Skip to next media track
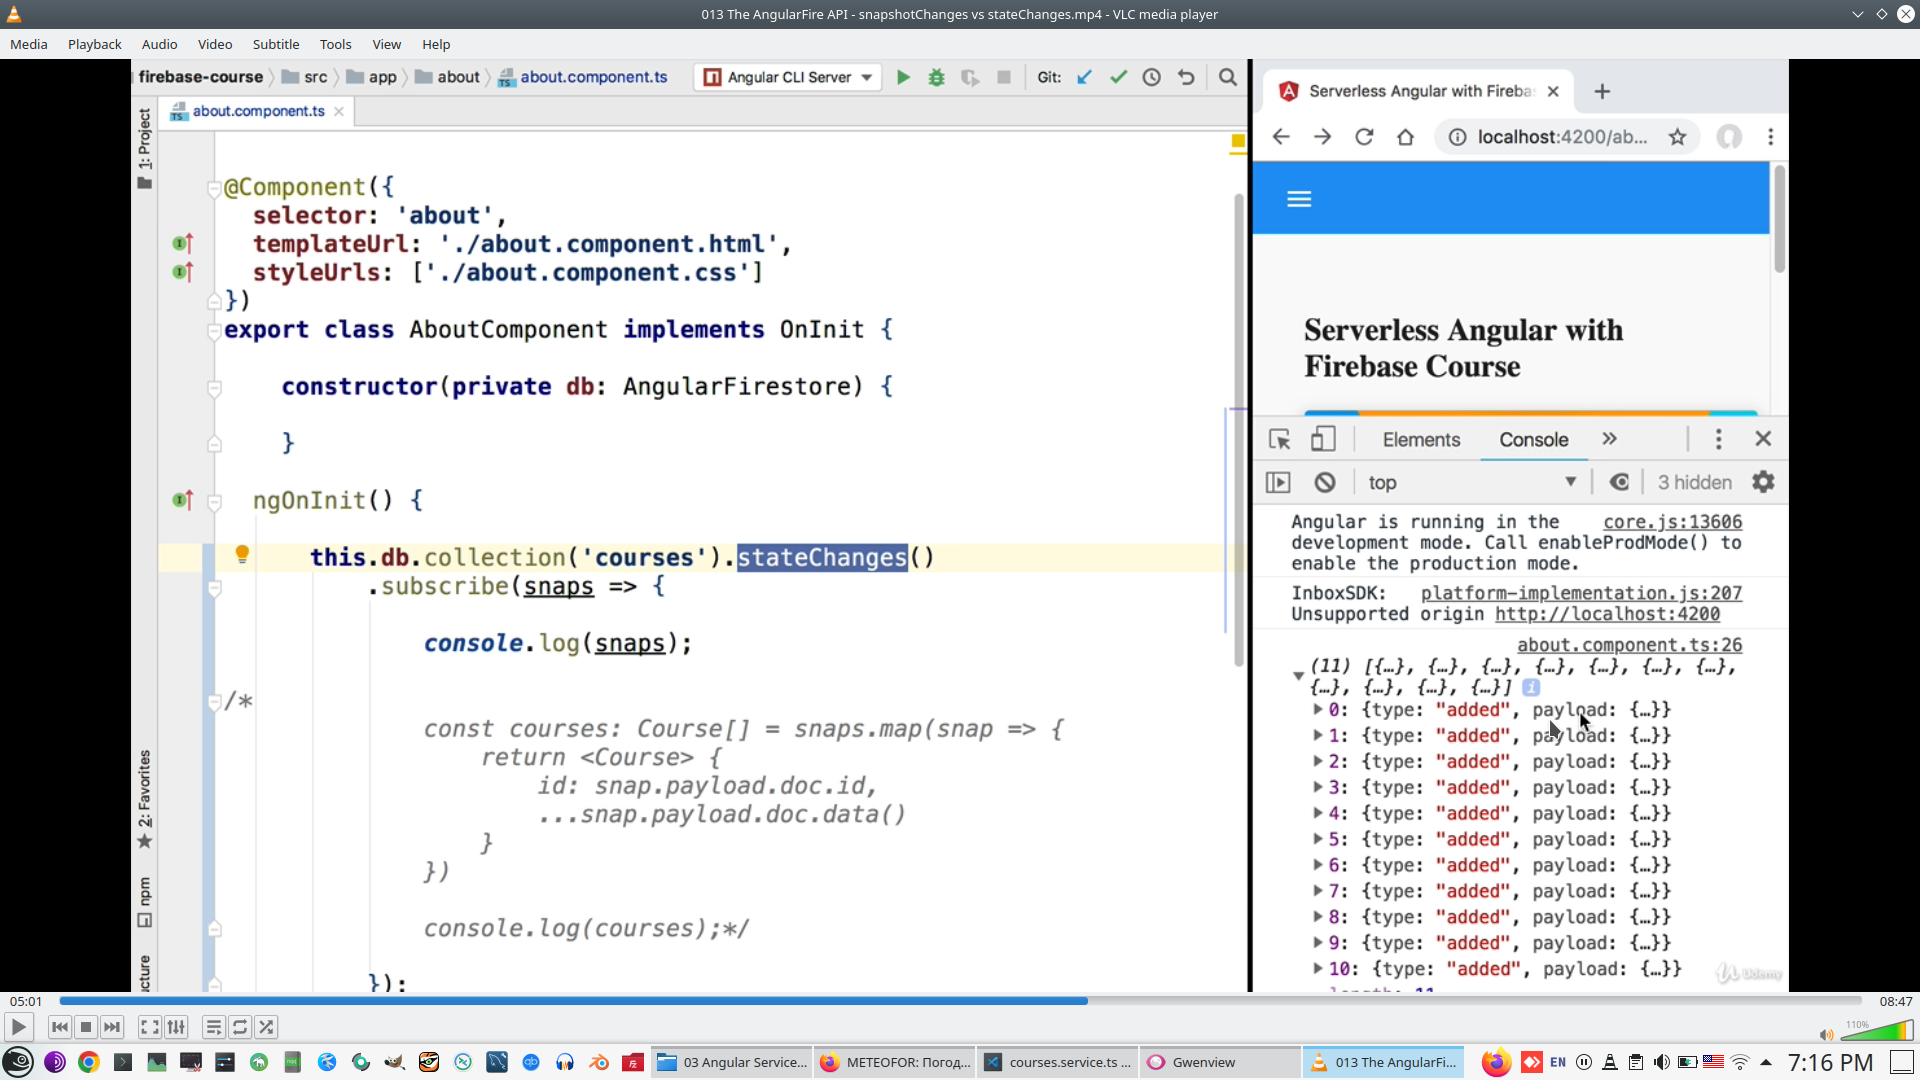Viewport: 1920px width, 1080px height. coord(112,1027)
